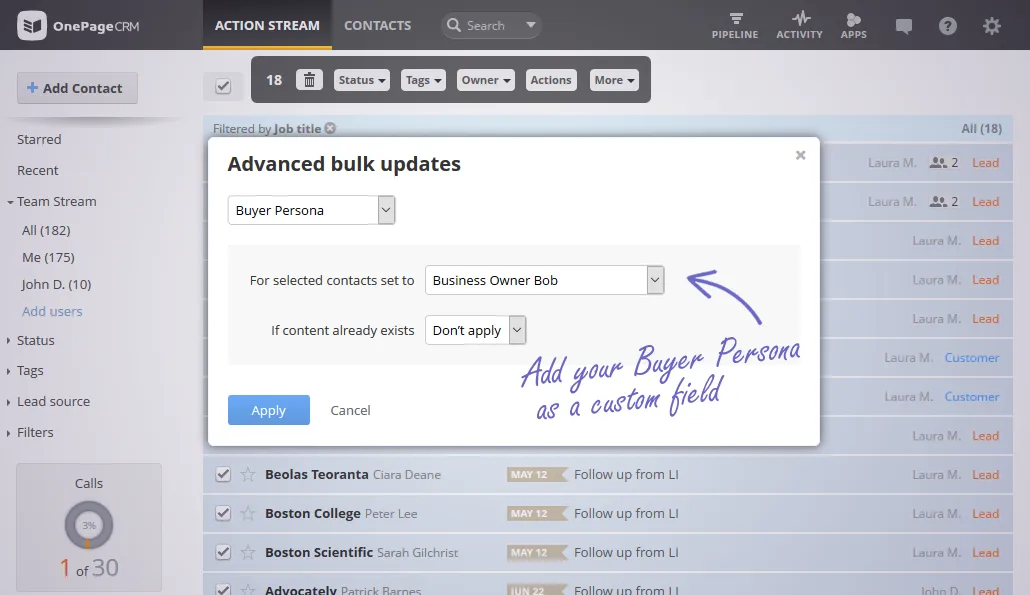Open the Beolas Teoranta contact name
Viewport: 1030px width, 595px height.
coord(317,474)
